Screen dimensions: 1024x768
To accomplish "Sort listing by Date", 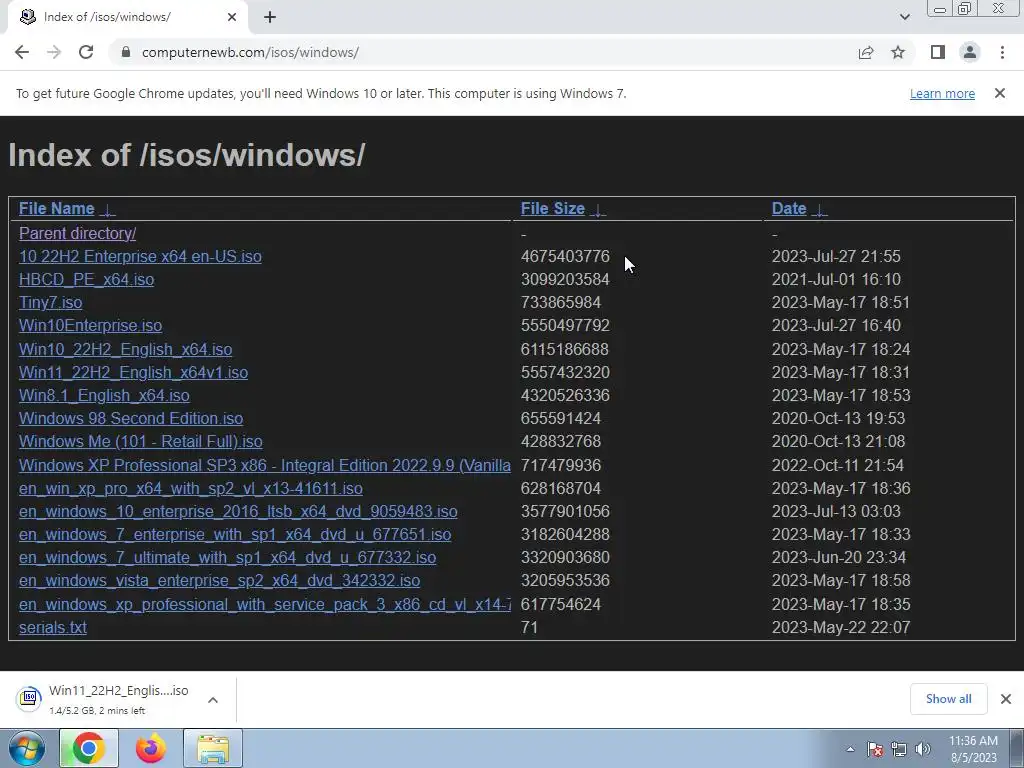I will [x=789, y=208].
